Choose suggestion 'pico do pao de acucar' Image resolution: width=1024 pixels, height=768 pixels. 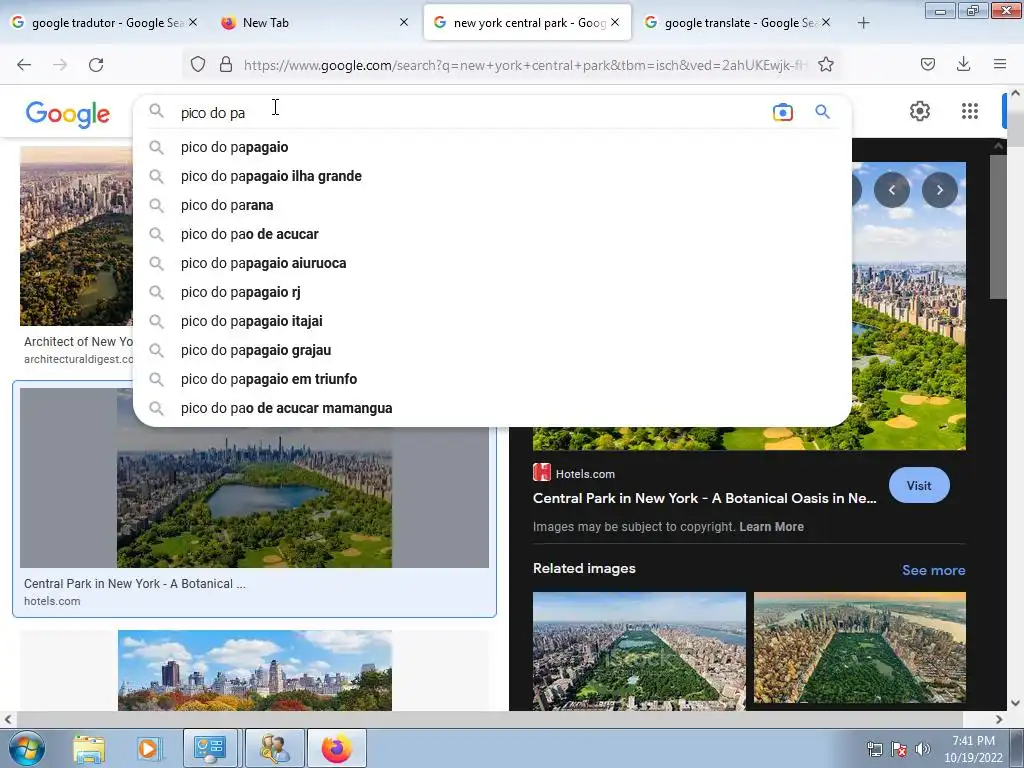coord(492,234)
